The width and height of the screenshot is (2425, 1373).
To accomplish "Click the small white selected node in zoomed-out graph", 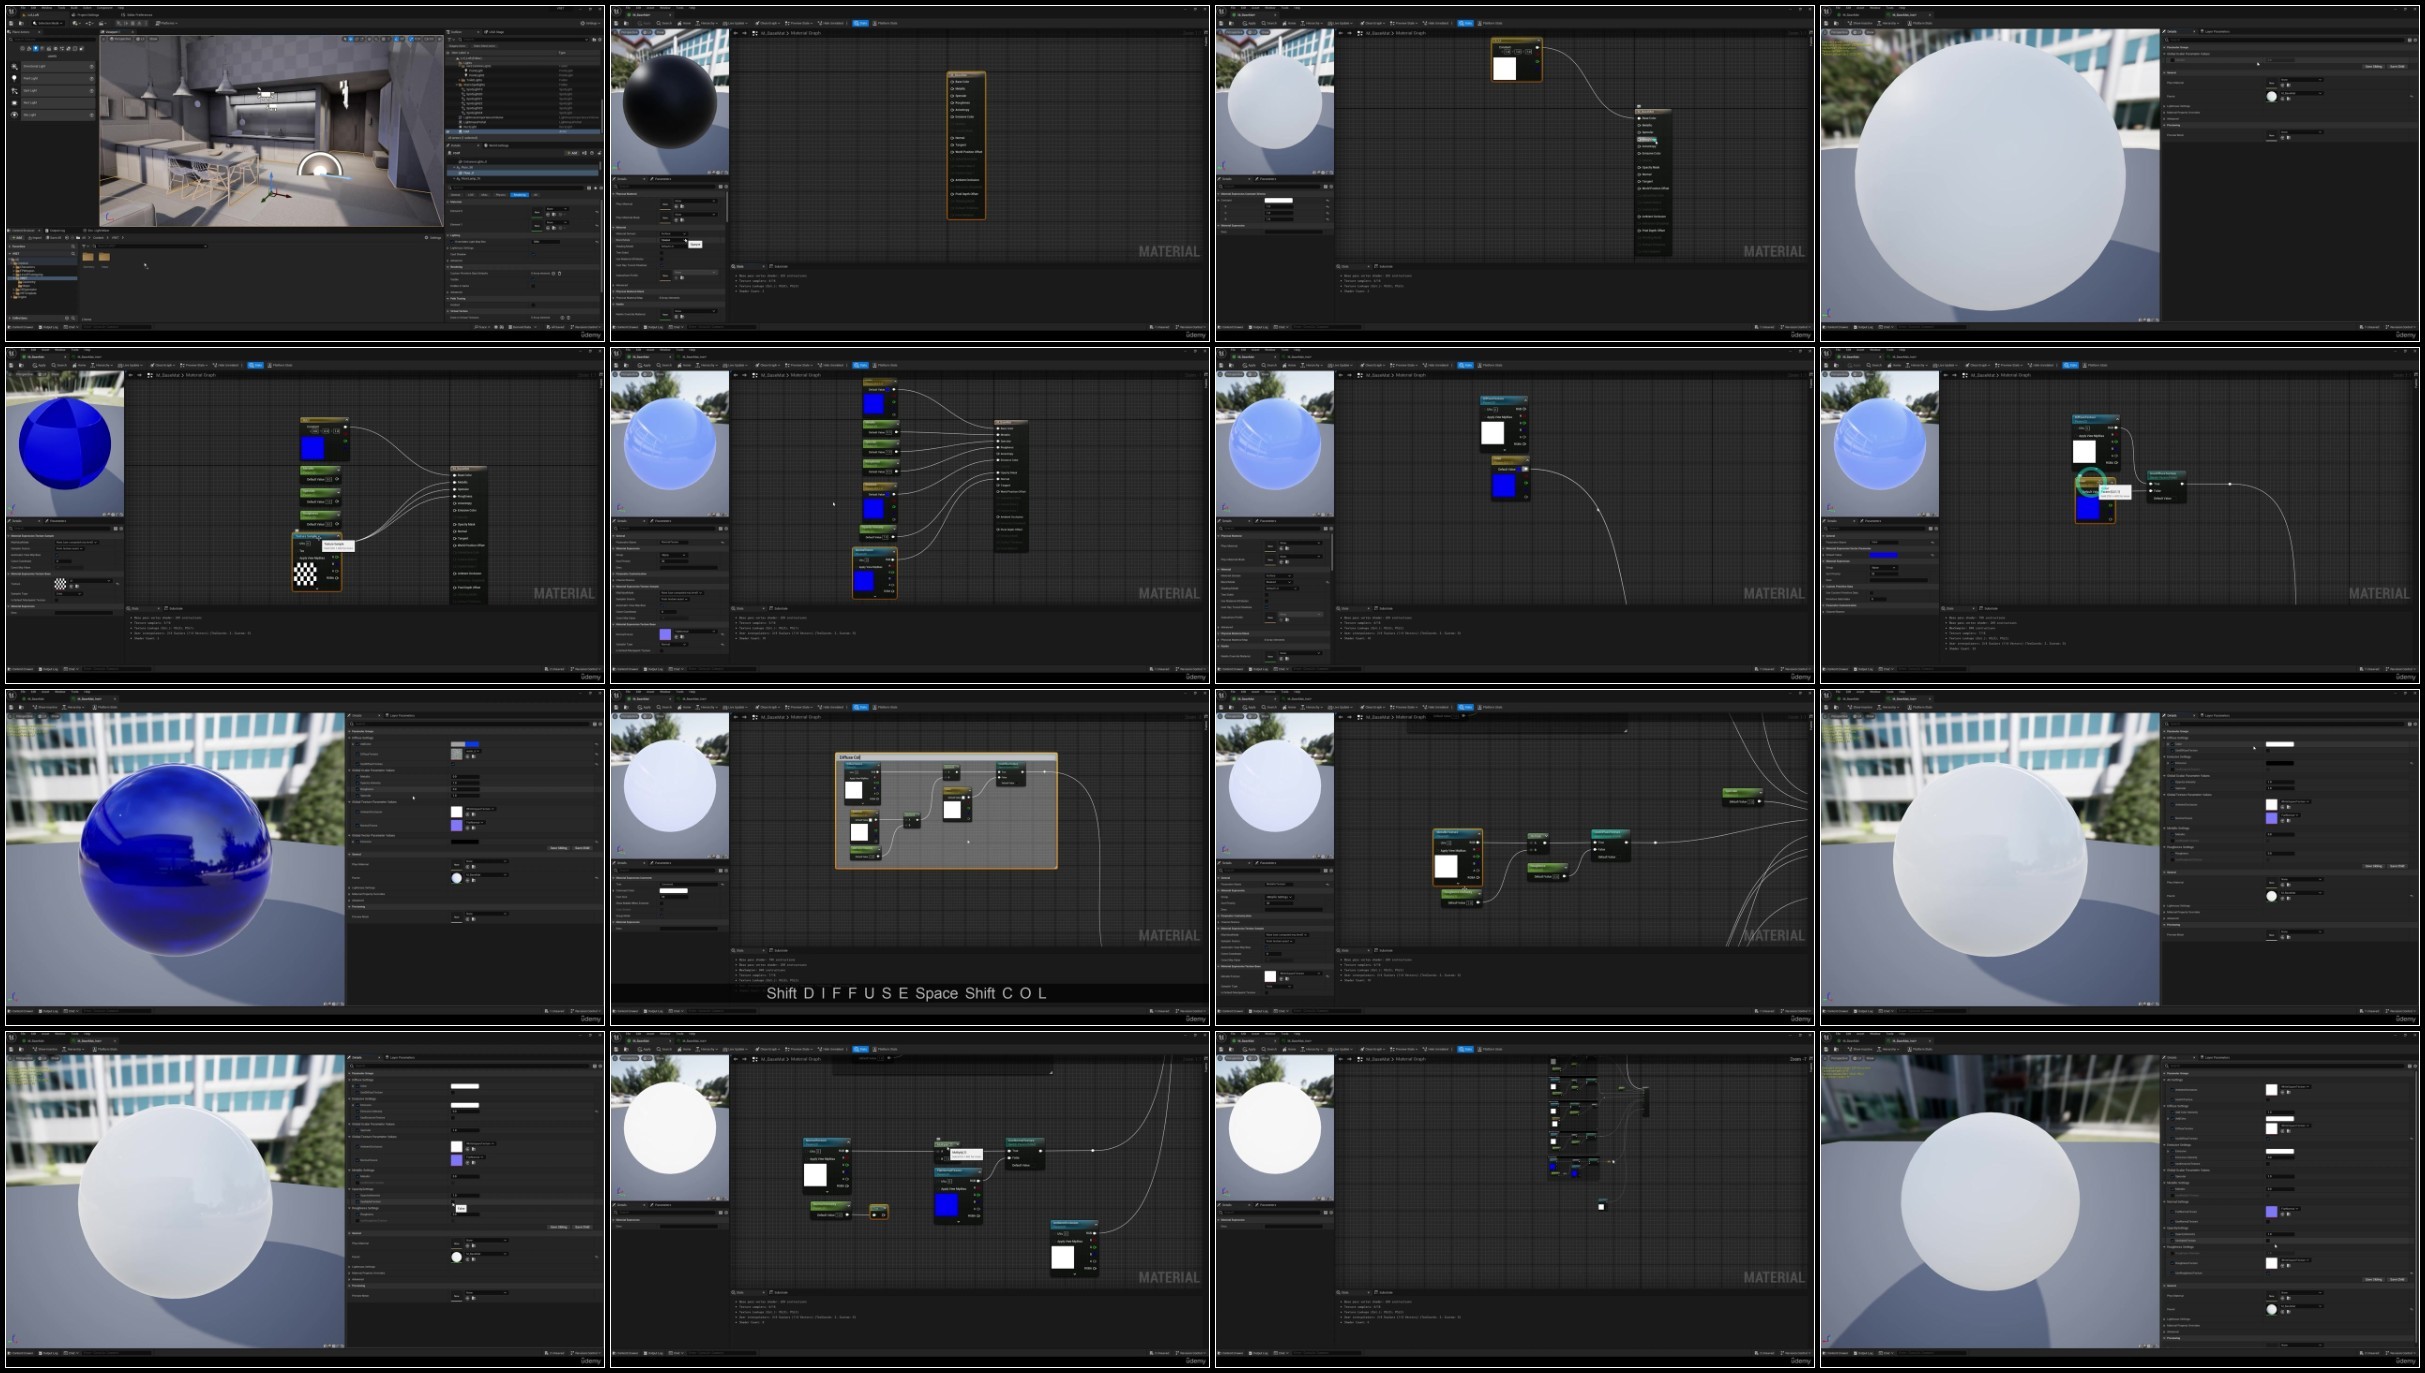I will [1601, 1206].
